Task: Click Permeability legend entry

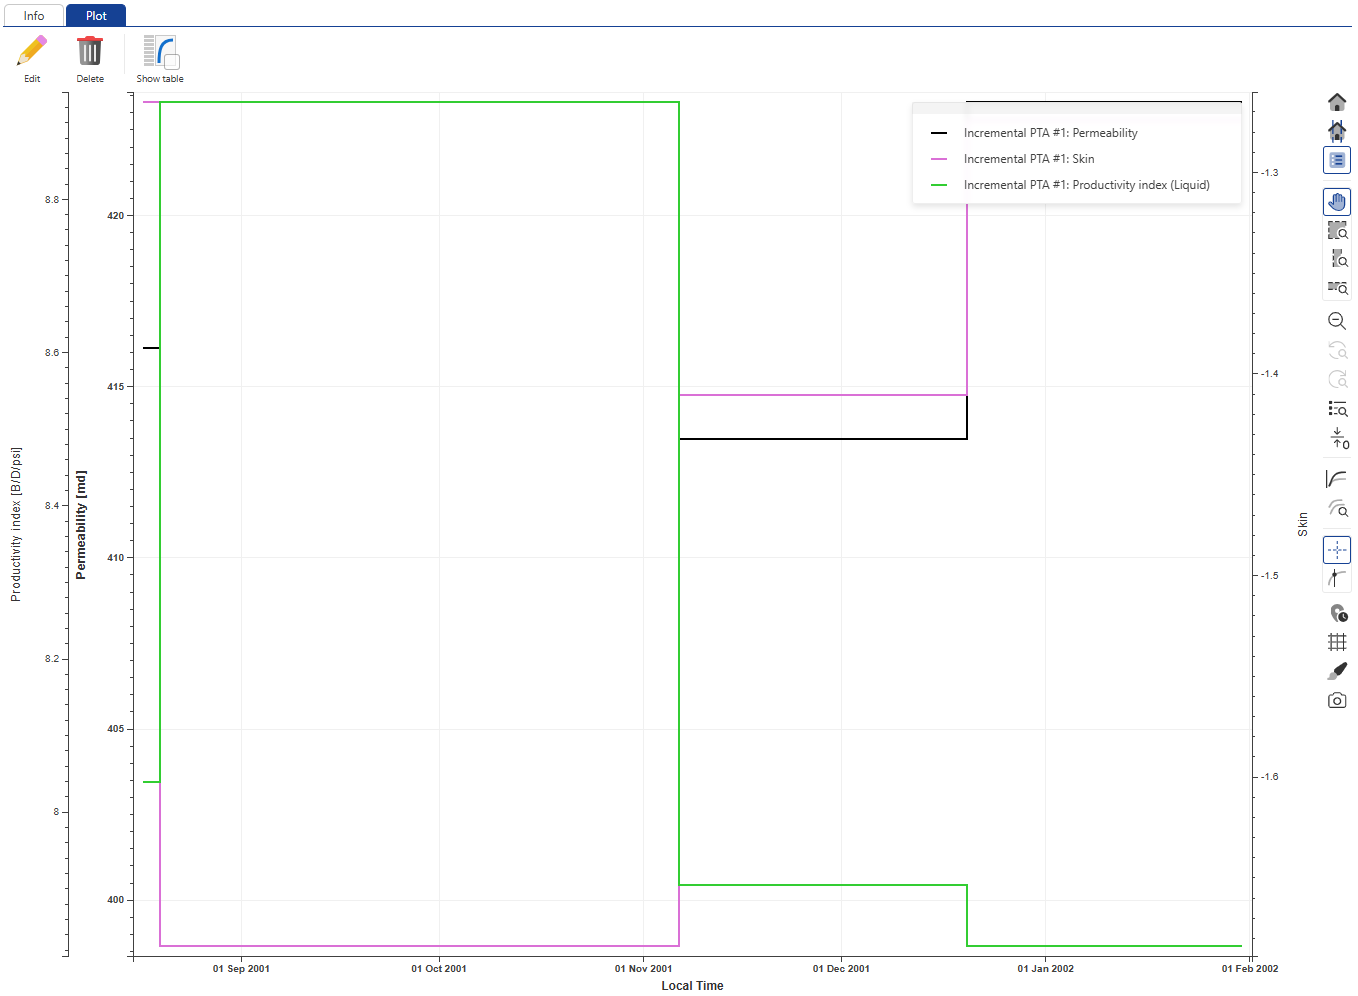Action: point(1050,133)
